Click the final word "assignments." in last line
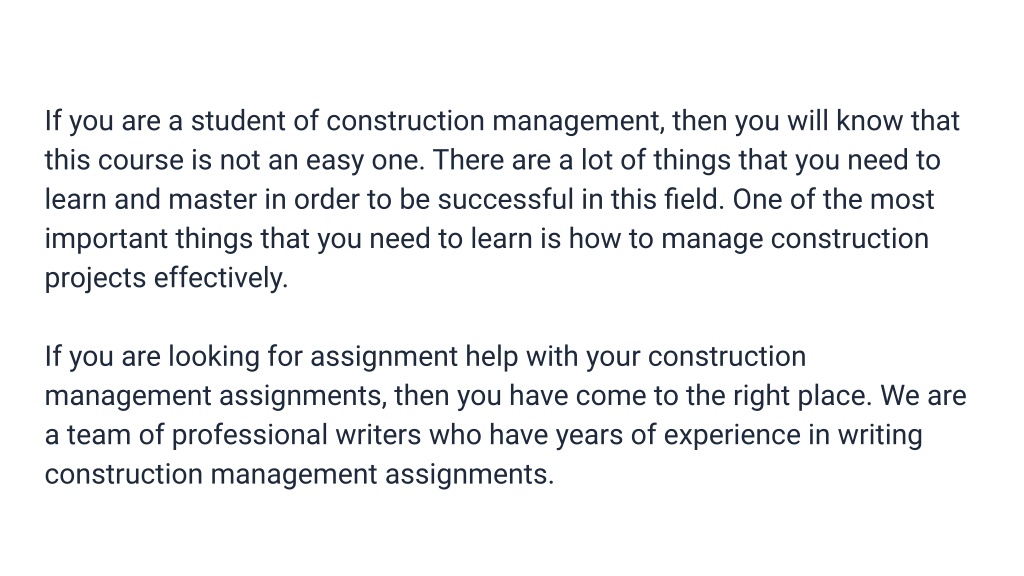Screen dimensions: 1024x576 [469, 475]
